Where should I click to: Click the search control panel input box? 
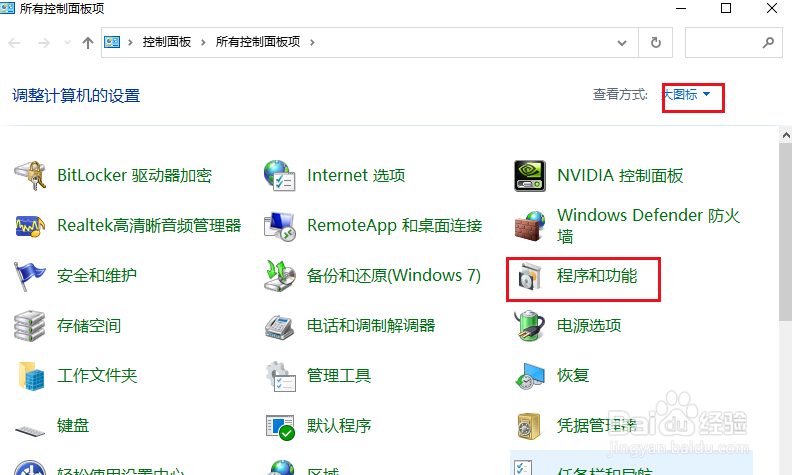[733, 42]
